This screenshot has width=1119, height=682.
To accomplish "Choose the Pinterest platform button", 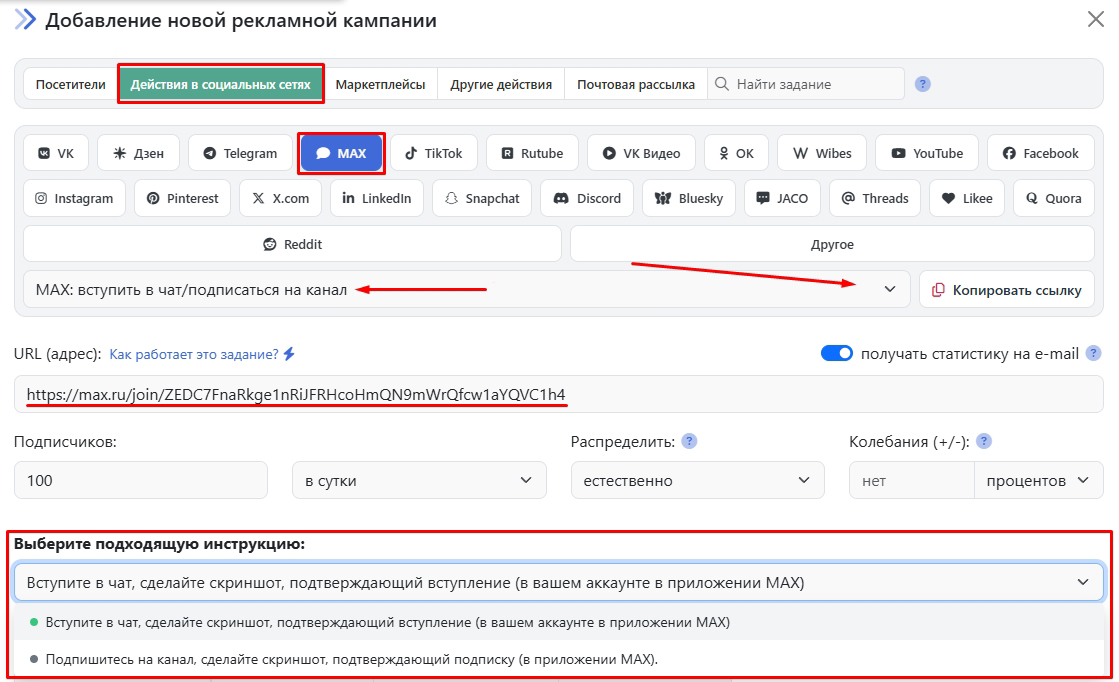I will tap(183, 198).
